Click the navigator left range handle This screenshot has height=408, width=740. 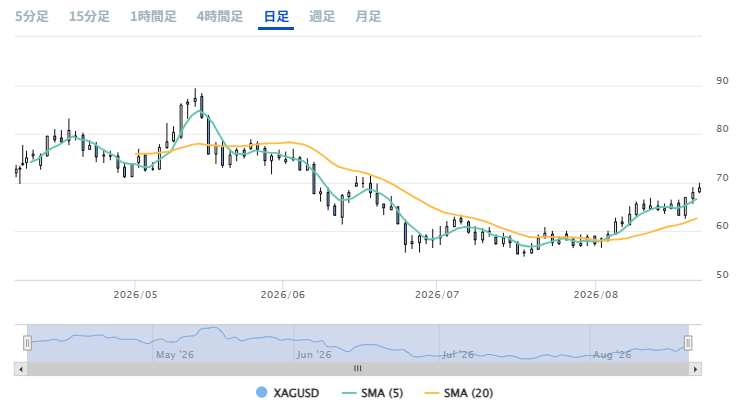tap(27, 343)
